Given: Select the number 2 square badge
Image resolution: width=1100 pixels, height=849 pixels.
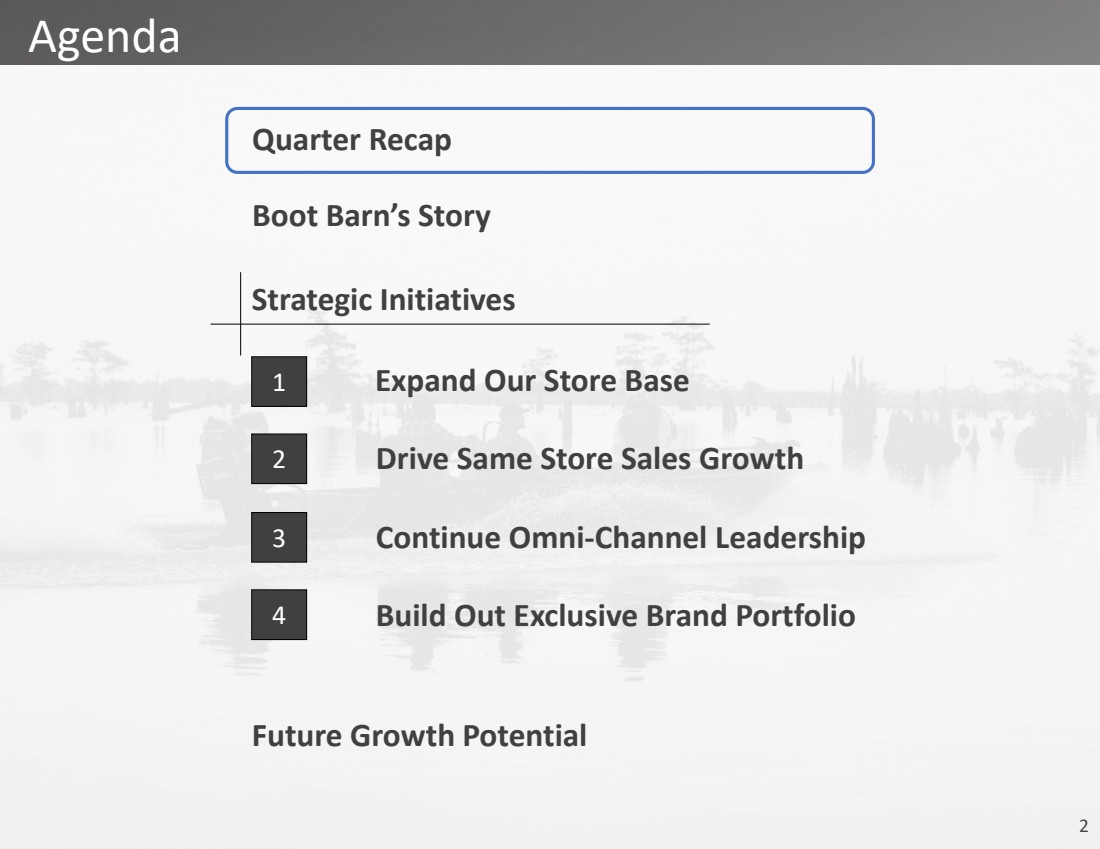Looking at the screenshot, I should tap(279, 460).
